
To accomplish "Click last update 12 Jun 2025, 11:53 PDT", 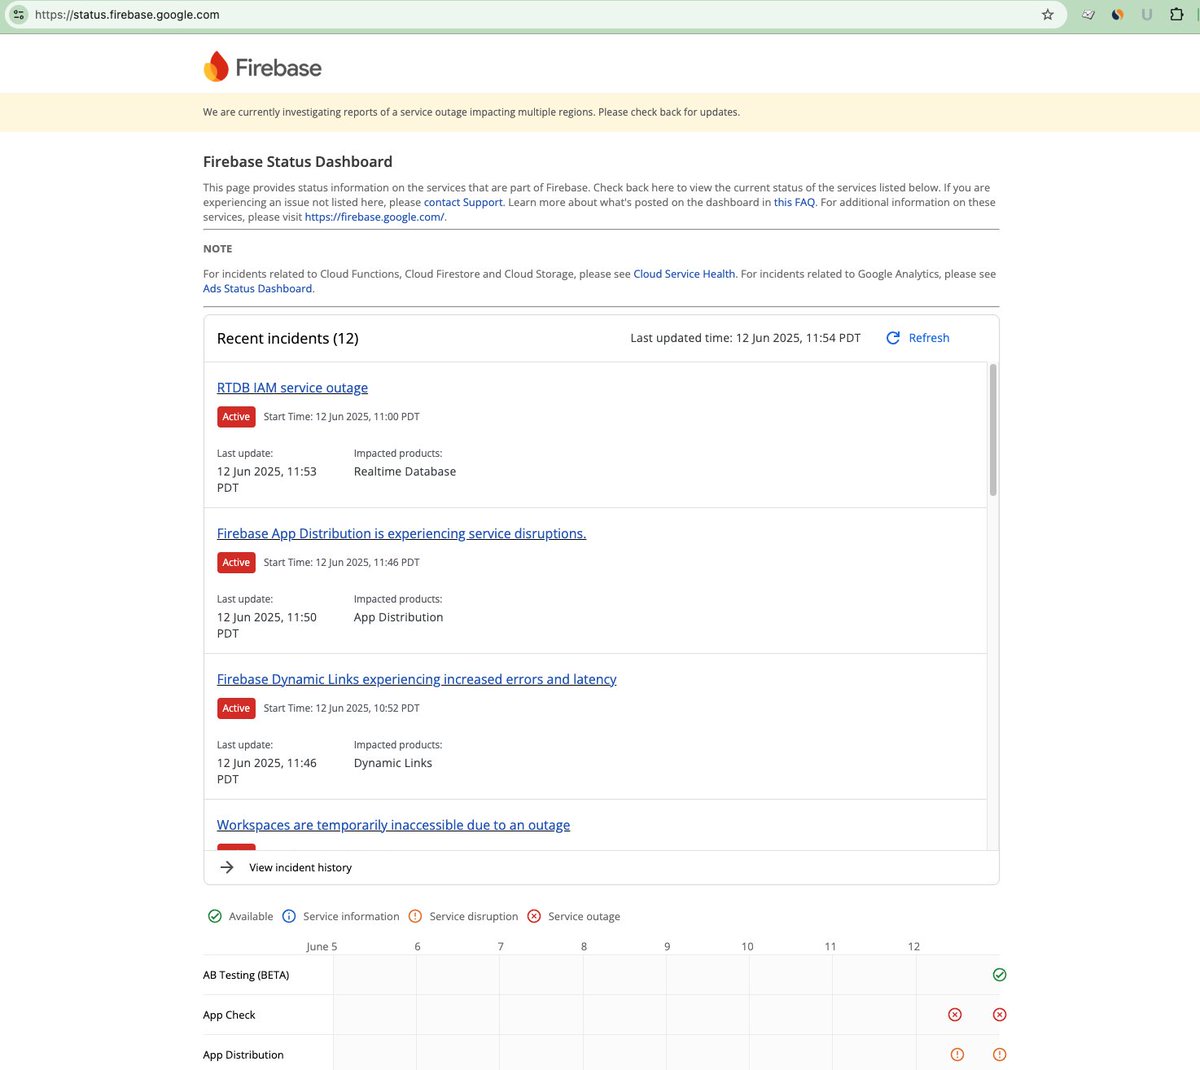I will pos(266,480).
